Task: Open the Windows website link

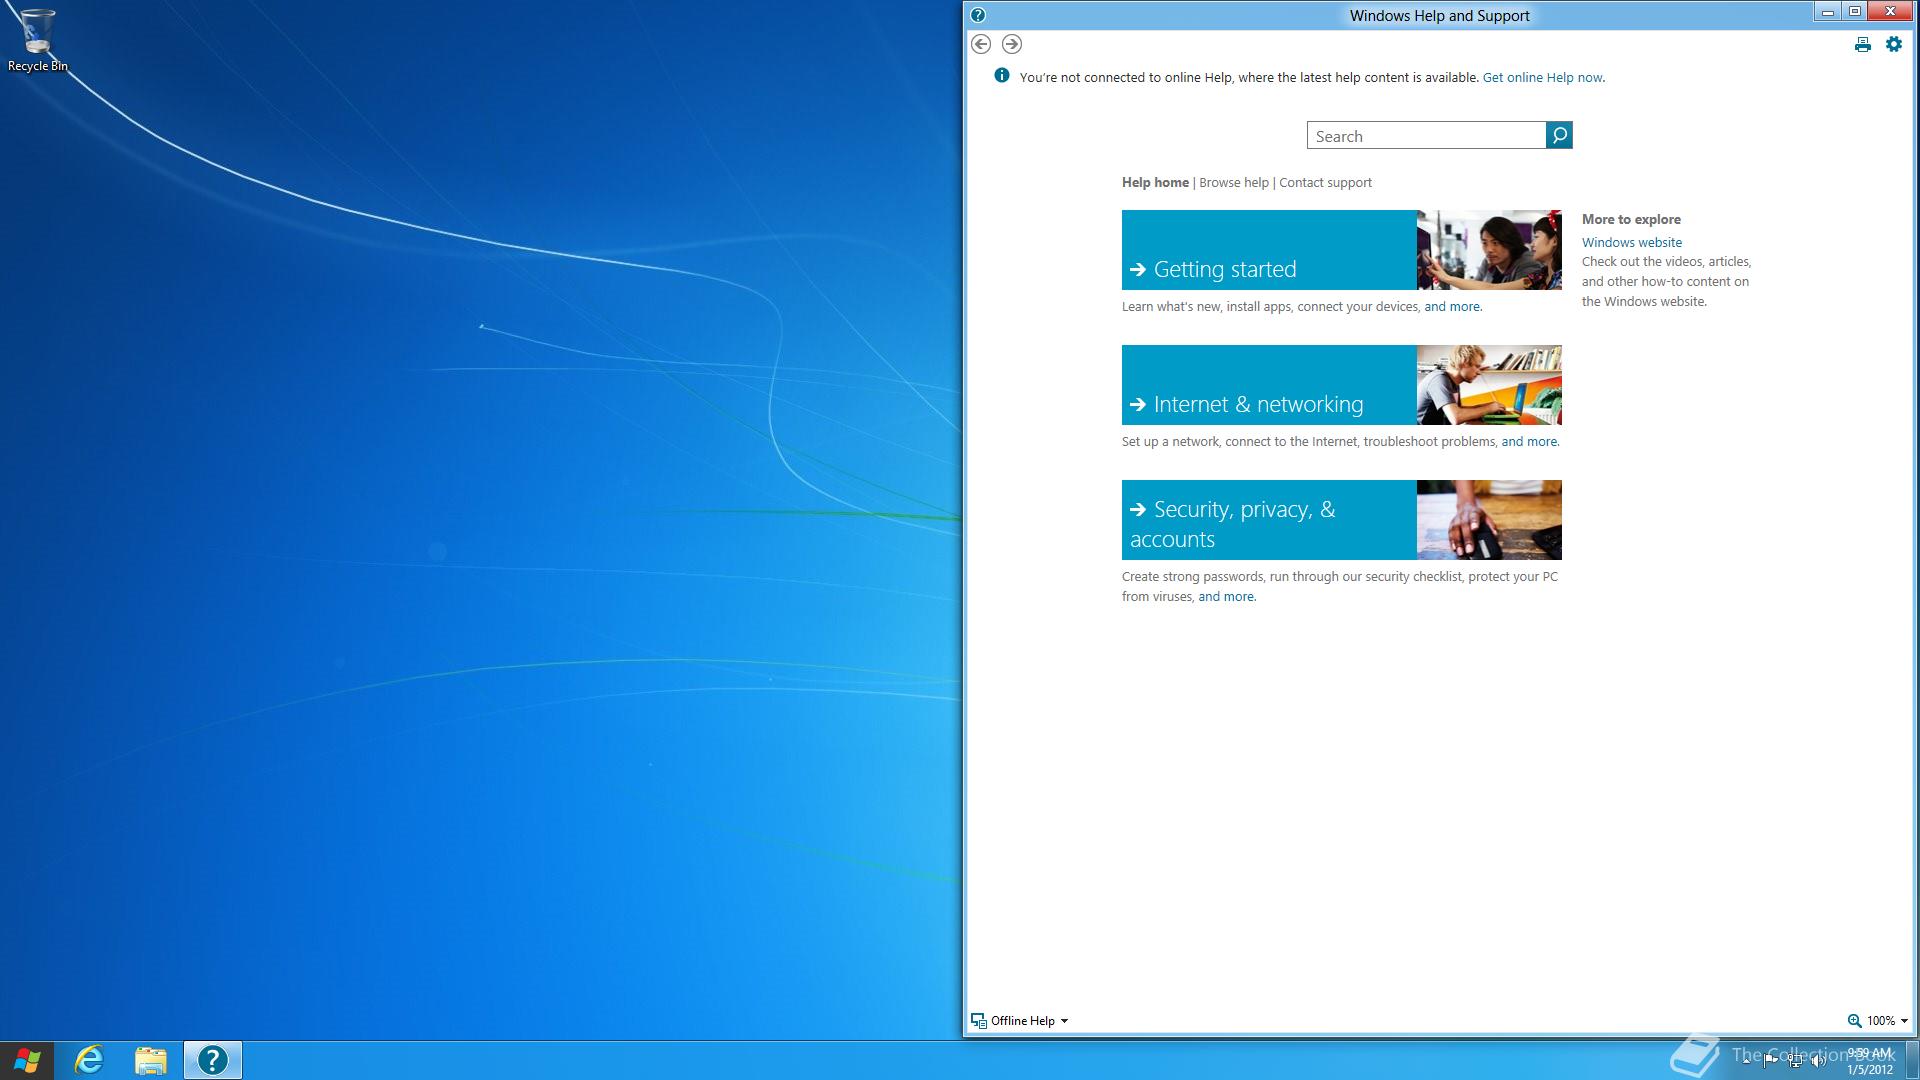Action: point(1631,242)
